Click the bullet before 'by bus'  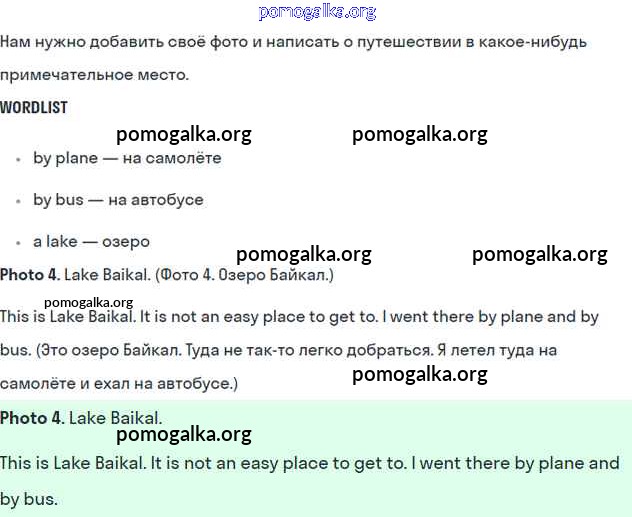(x=18, y=201)
